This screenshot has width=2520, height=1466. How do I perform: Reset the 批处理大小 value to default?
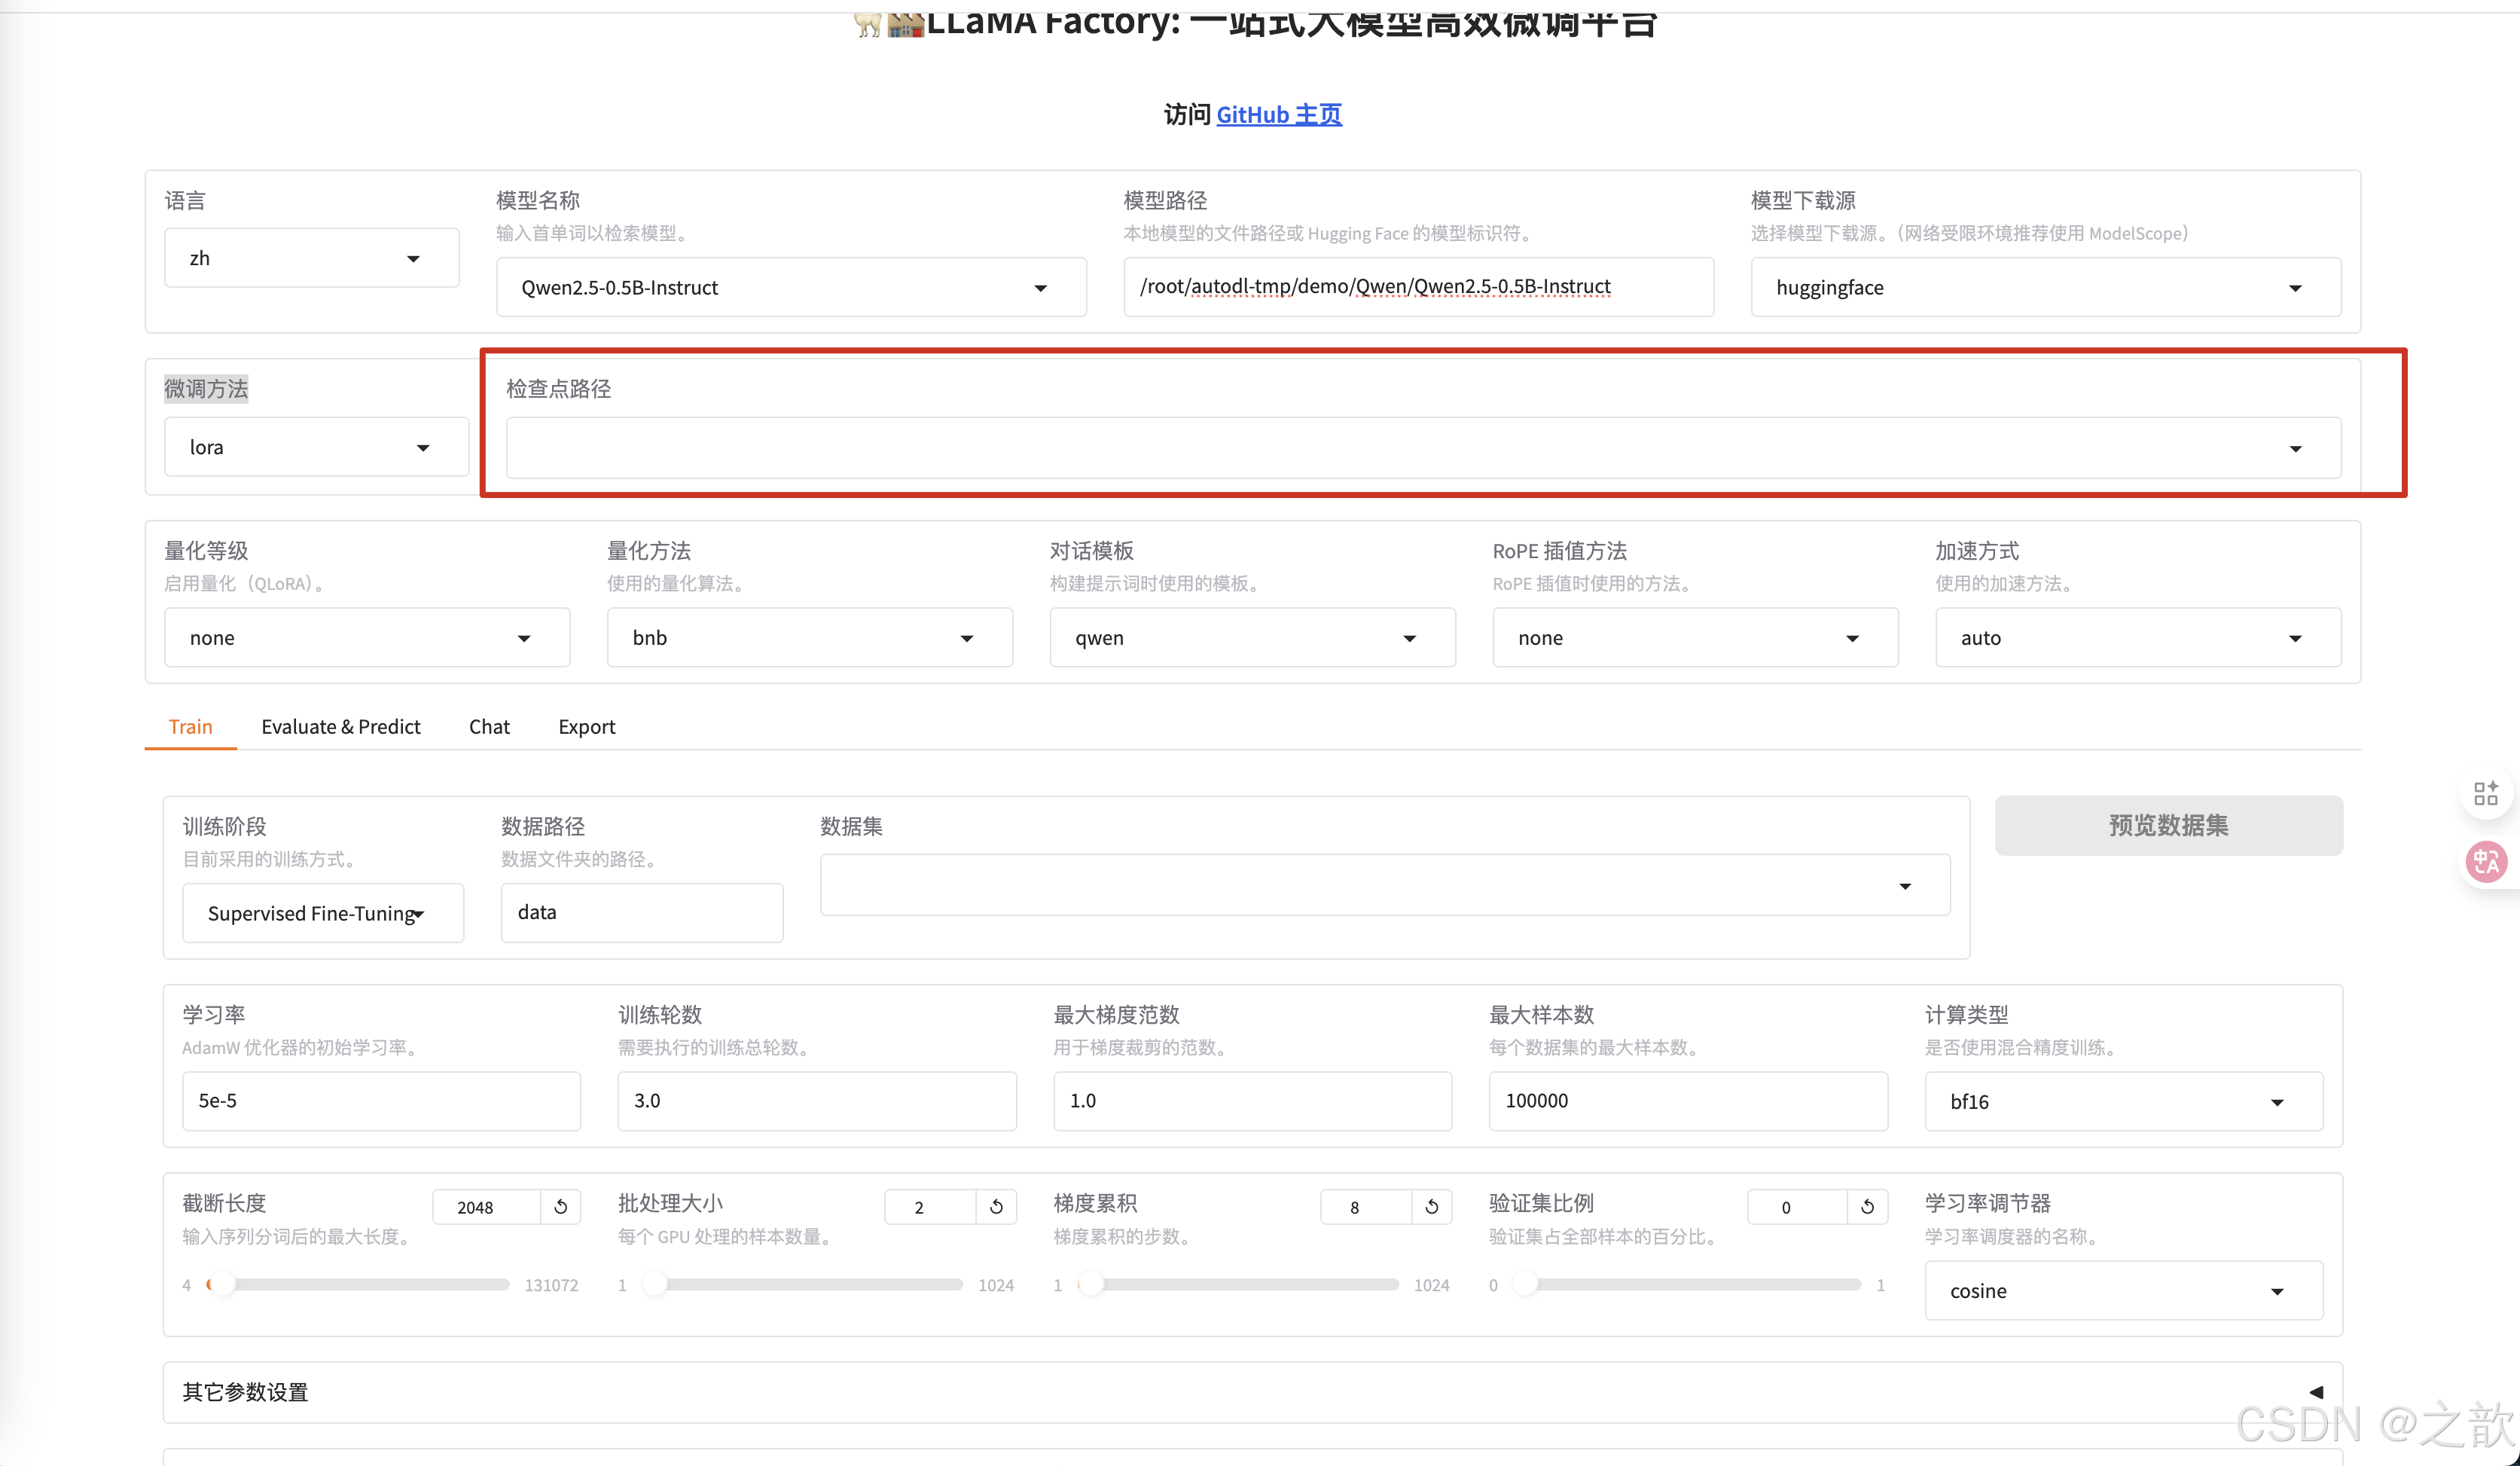(996, 1207)
